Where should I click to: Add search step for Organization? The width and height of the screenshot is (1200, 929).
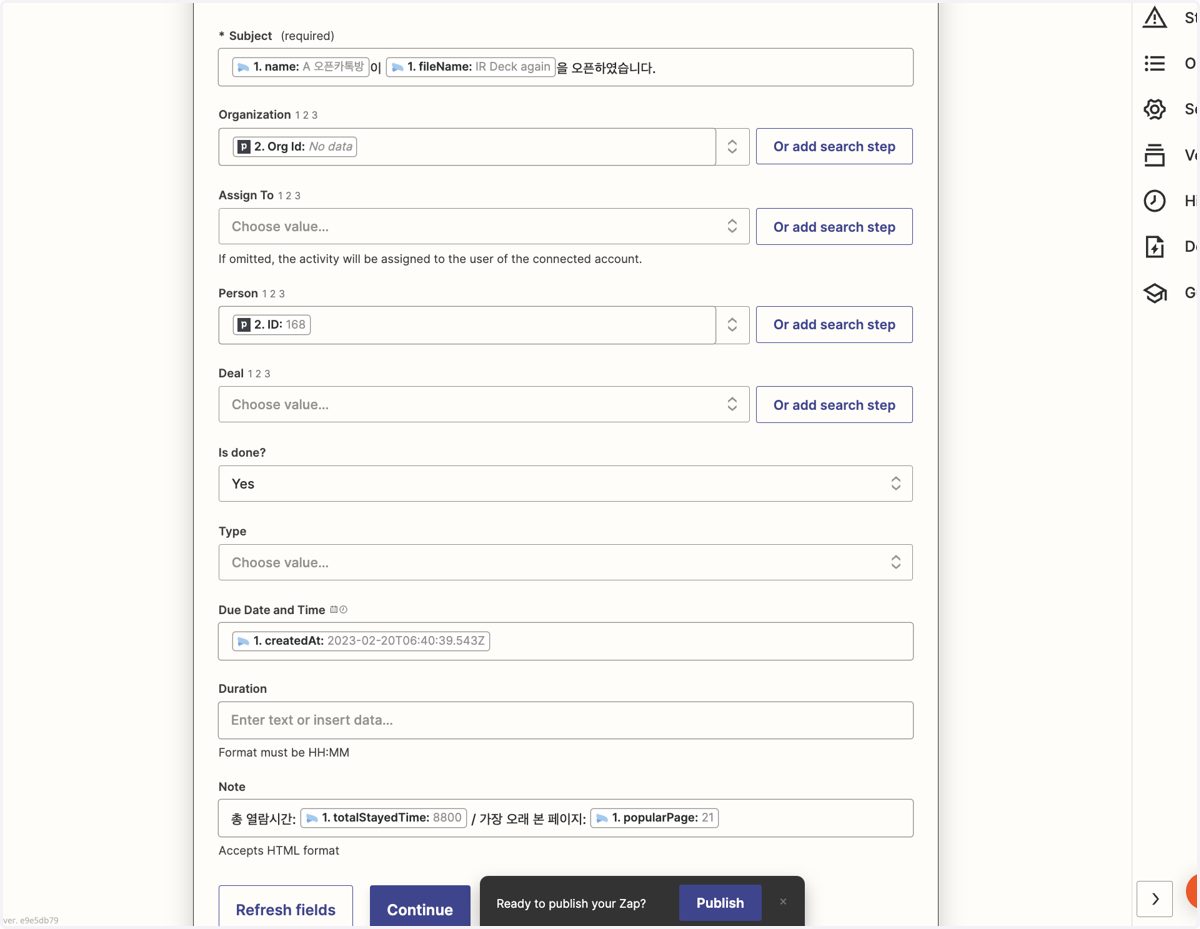pos(834,147)
